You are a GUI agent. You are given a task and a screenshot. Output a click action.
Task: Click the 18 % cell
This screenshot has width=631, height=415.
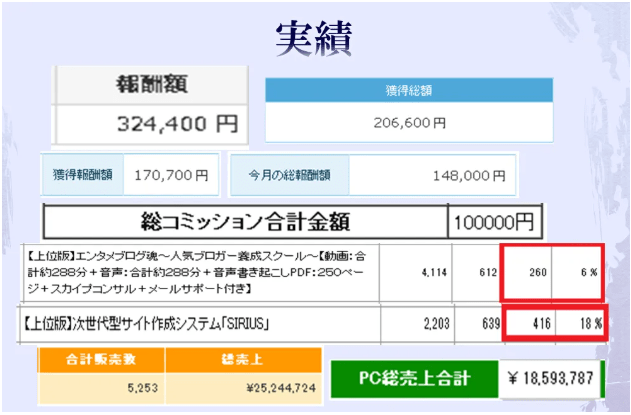click(591, 324)
